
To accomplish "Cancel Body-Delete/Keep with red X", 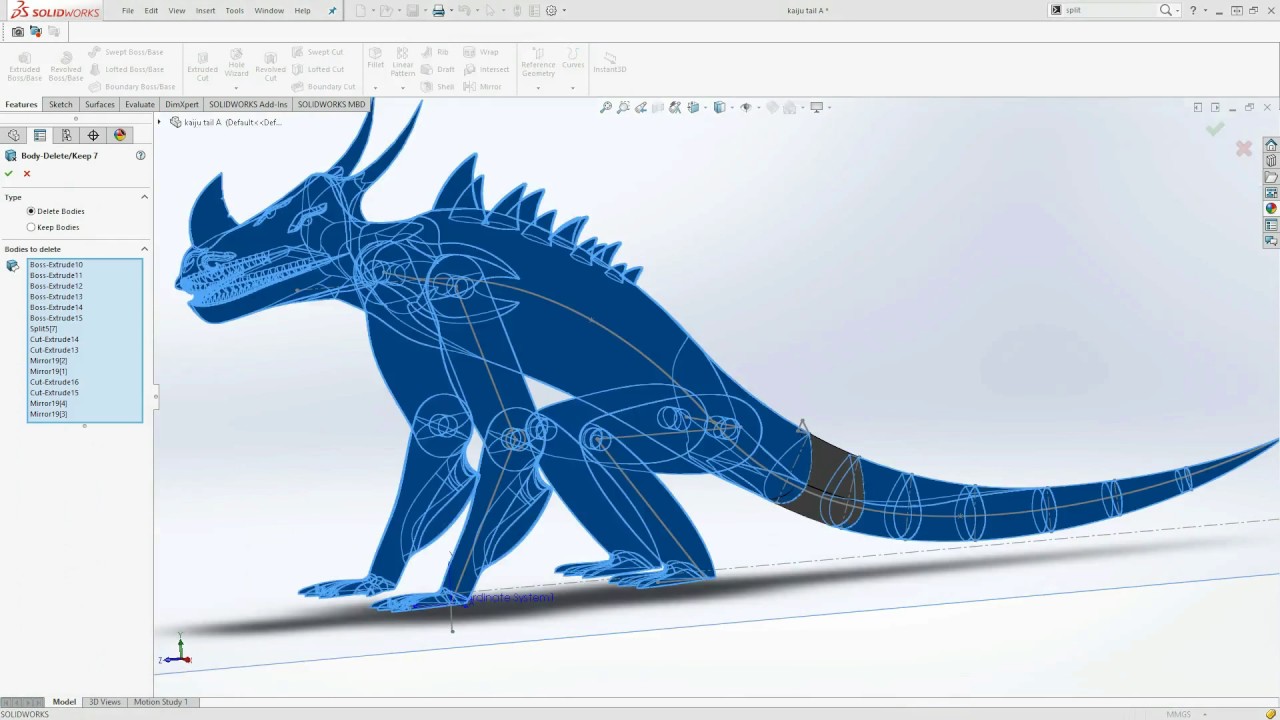I will point(27,174).
